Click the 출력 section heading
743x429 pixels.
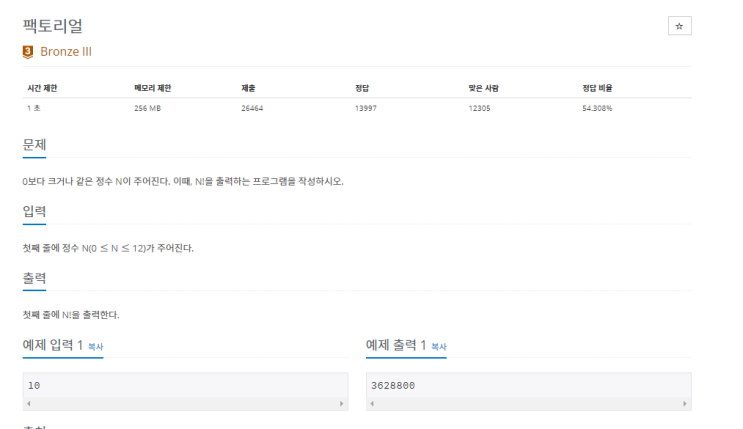(x=34, y=278)
